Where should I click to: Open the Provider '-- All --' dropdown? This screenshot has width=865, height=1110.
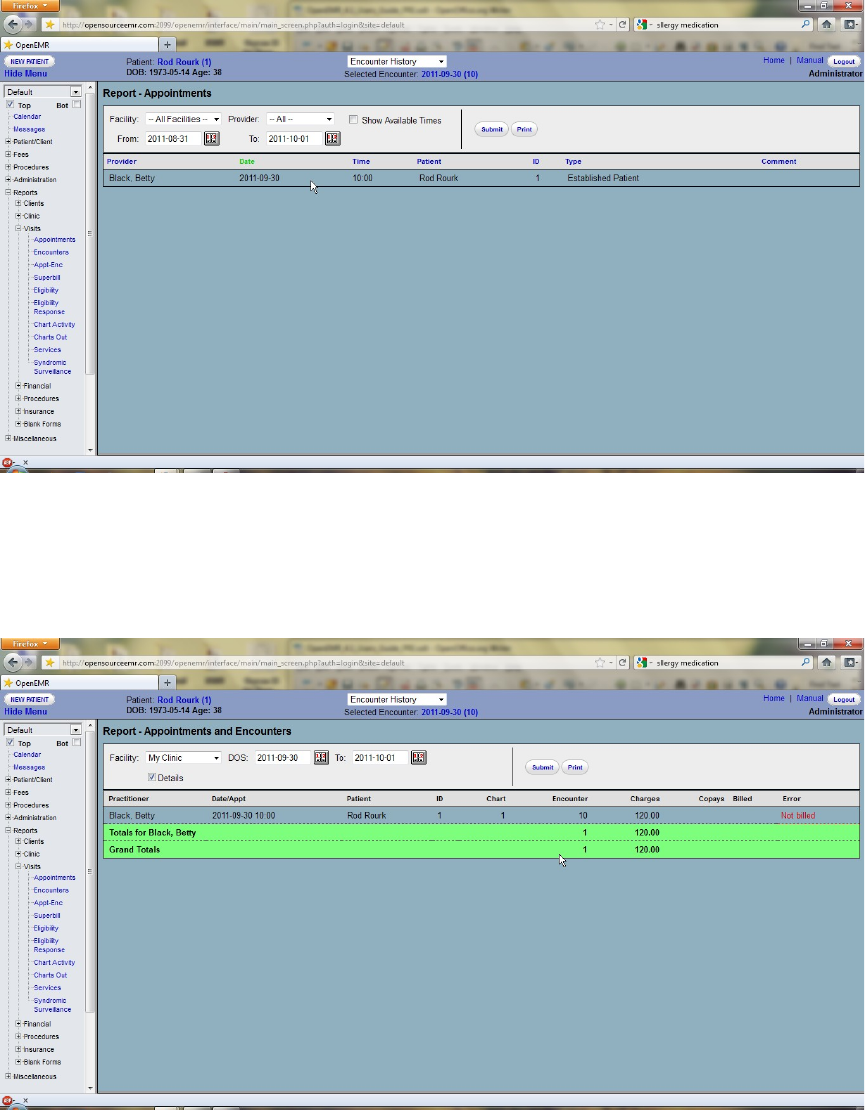(300, 119)
